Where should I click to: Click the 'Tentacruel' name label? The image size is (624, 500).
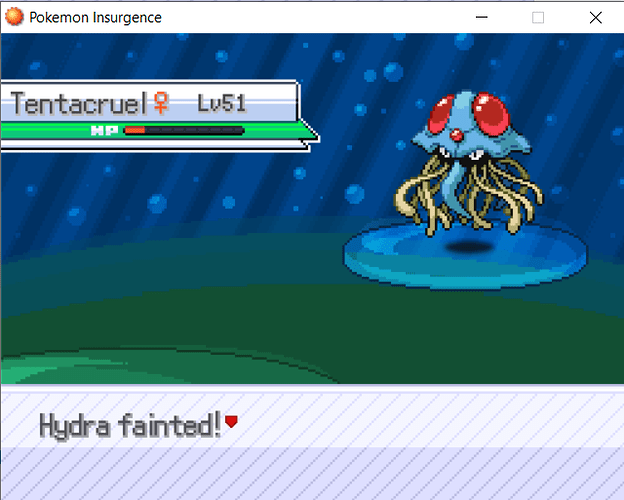click(x=79, y=104)
